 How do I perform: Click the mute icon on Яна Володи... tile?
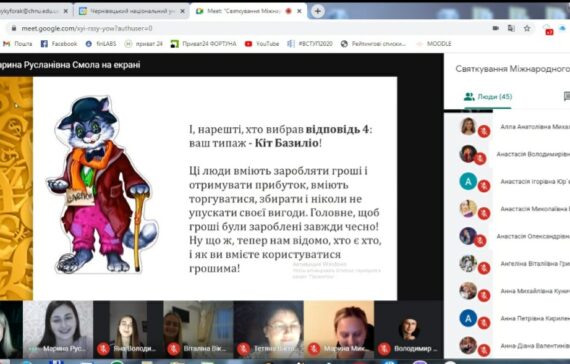coord(103,349)
